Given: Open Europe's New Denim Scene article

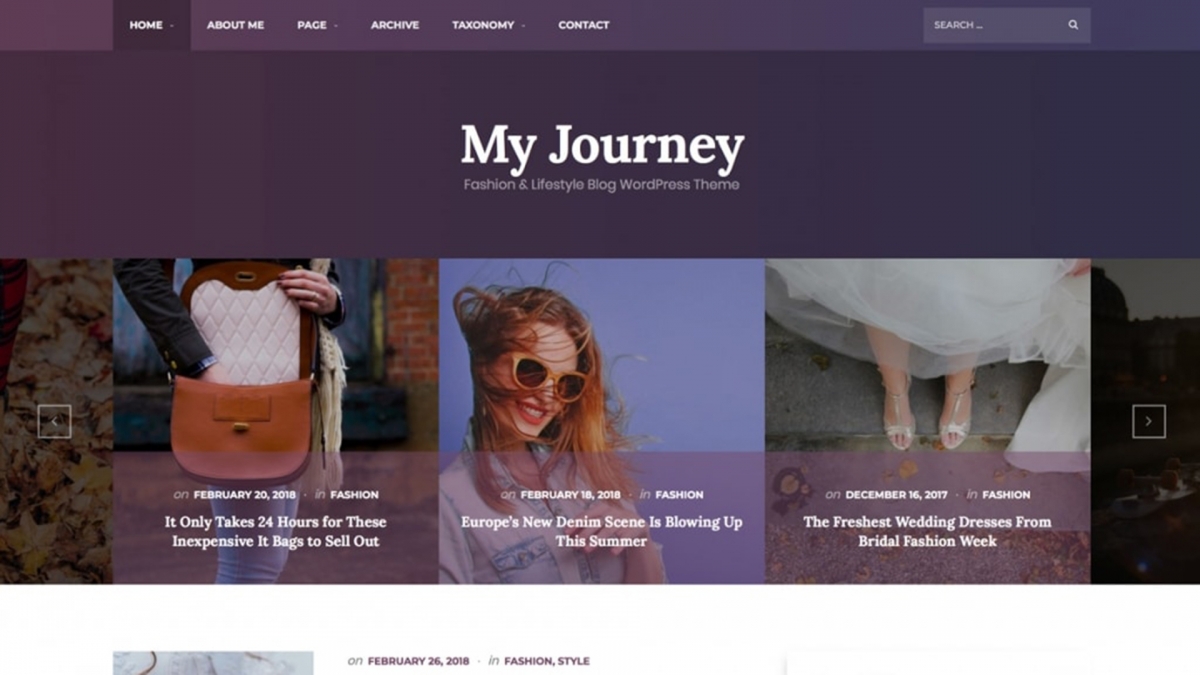Looking at the screenshot, I should click(x=601, y=531).
